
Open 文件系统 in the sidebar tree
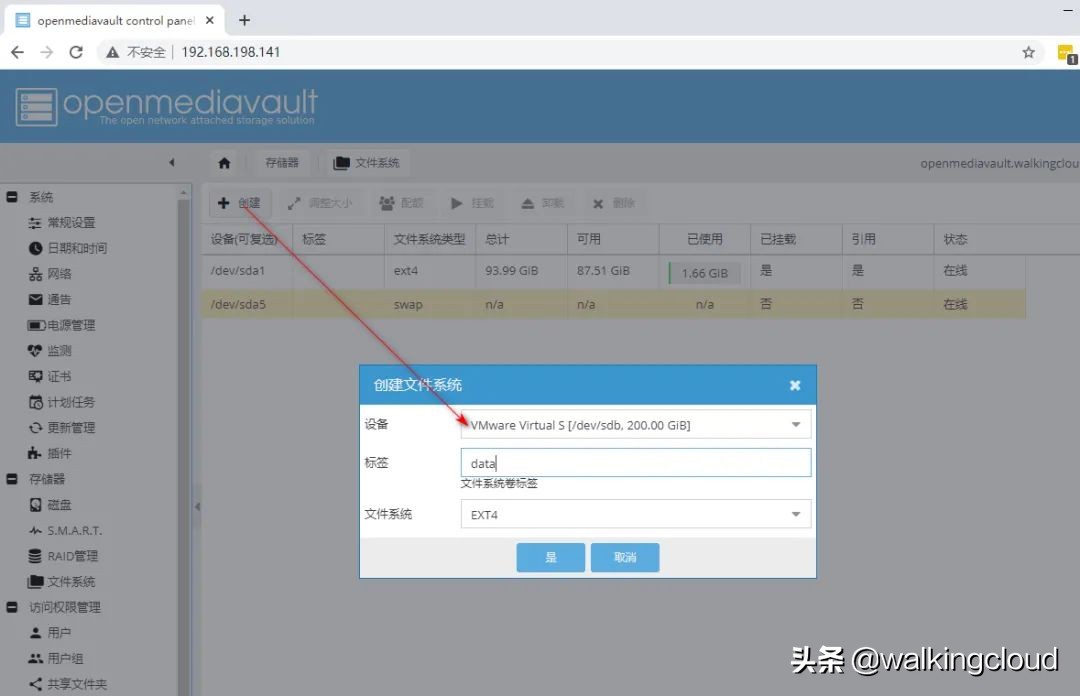click(x=62, y=582)
